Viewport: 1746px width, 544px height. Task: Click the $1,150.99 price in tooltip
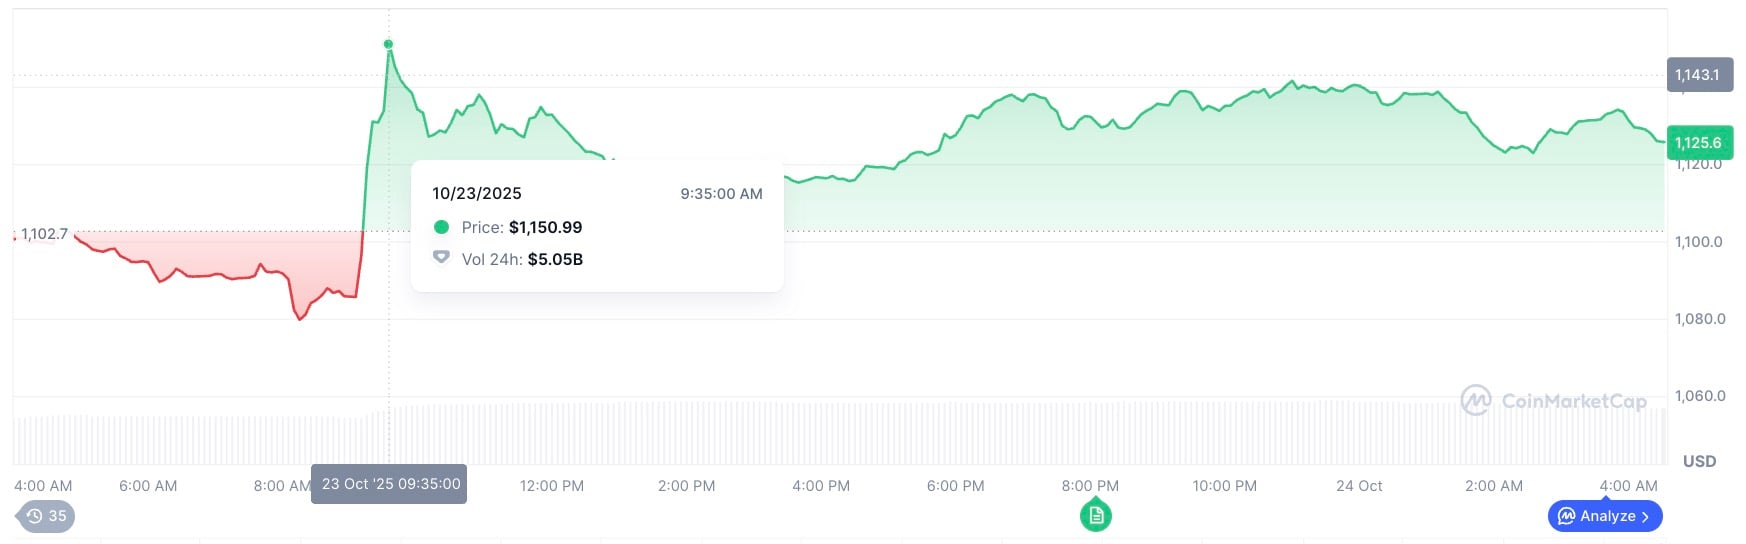pos(545,227)
